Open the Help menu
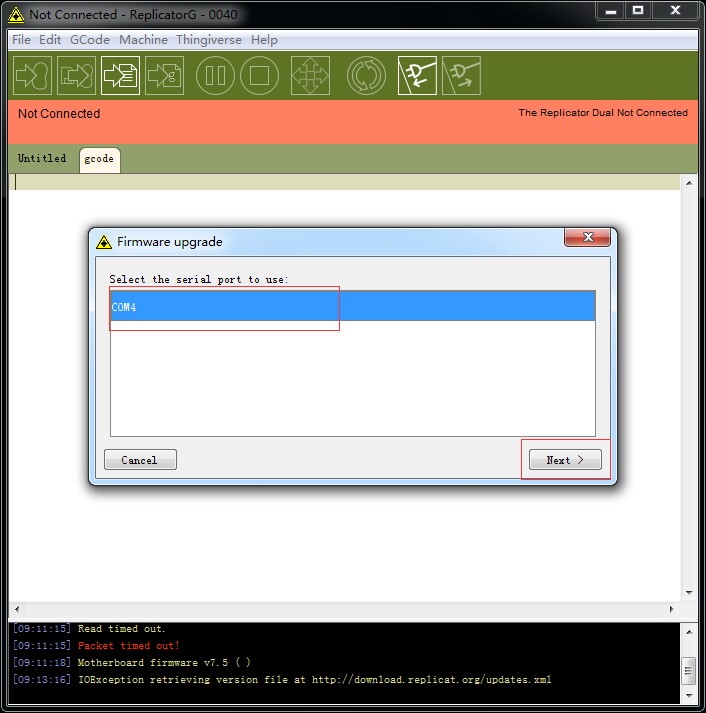 click(264, 40)
